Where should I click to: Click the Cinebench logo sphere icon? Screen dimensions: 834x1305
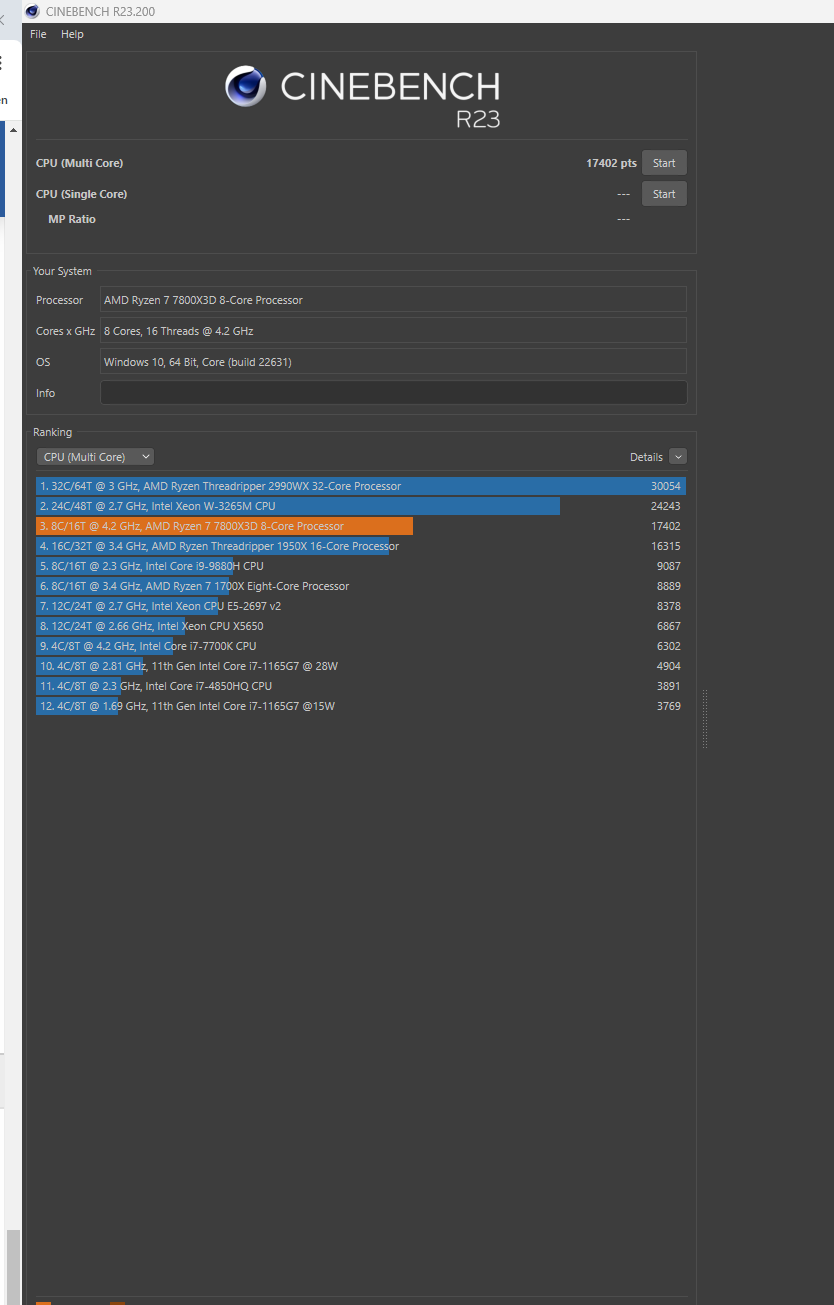point(246,86)
